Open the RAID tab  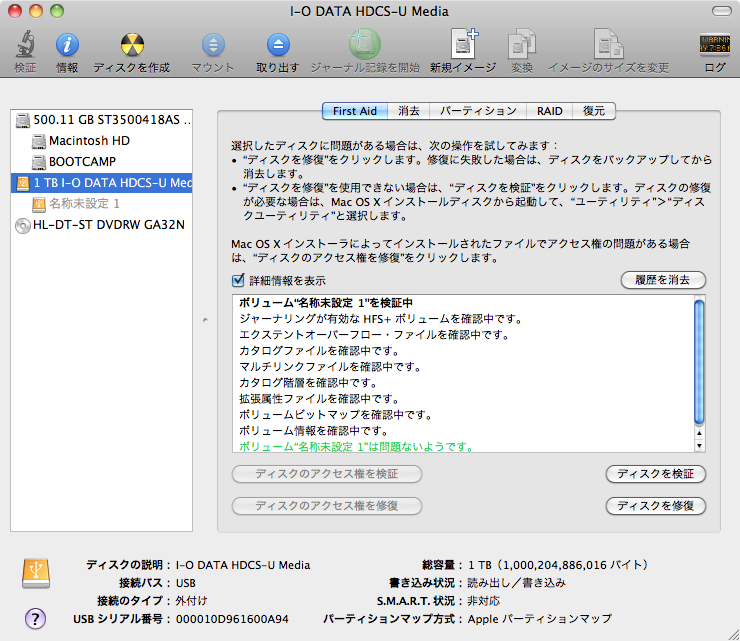click(549, 111)
